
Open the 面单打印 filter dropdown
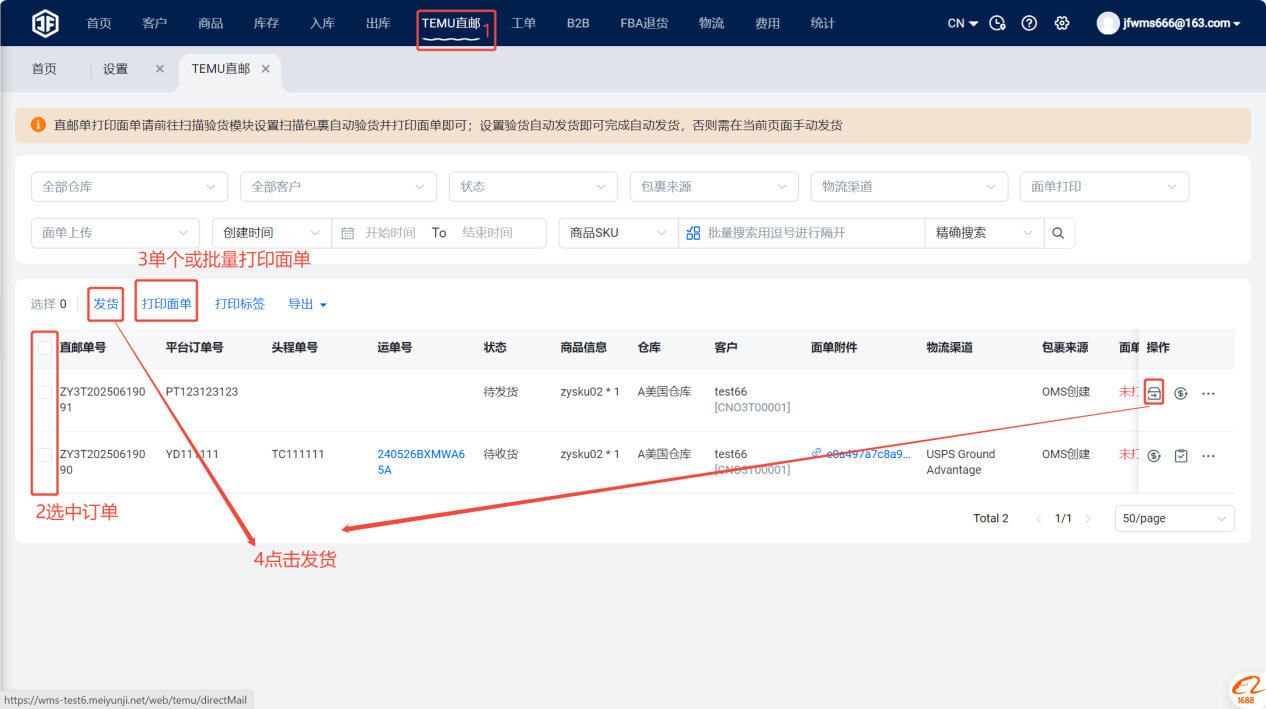click(1104, 187)
